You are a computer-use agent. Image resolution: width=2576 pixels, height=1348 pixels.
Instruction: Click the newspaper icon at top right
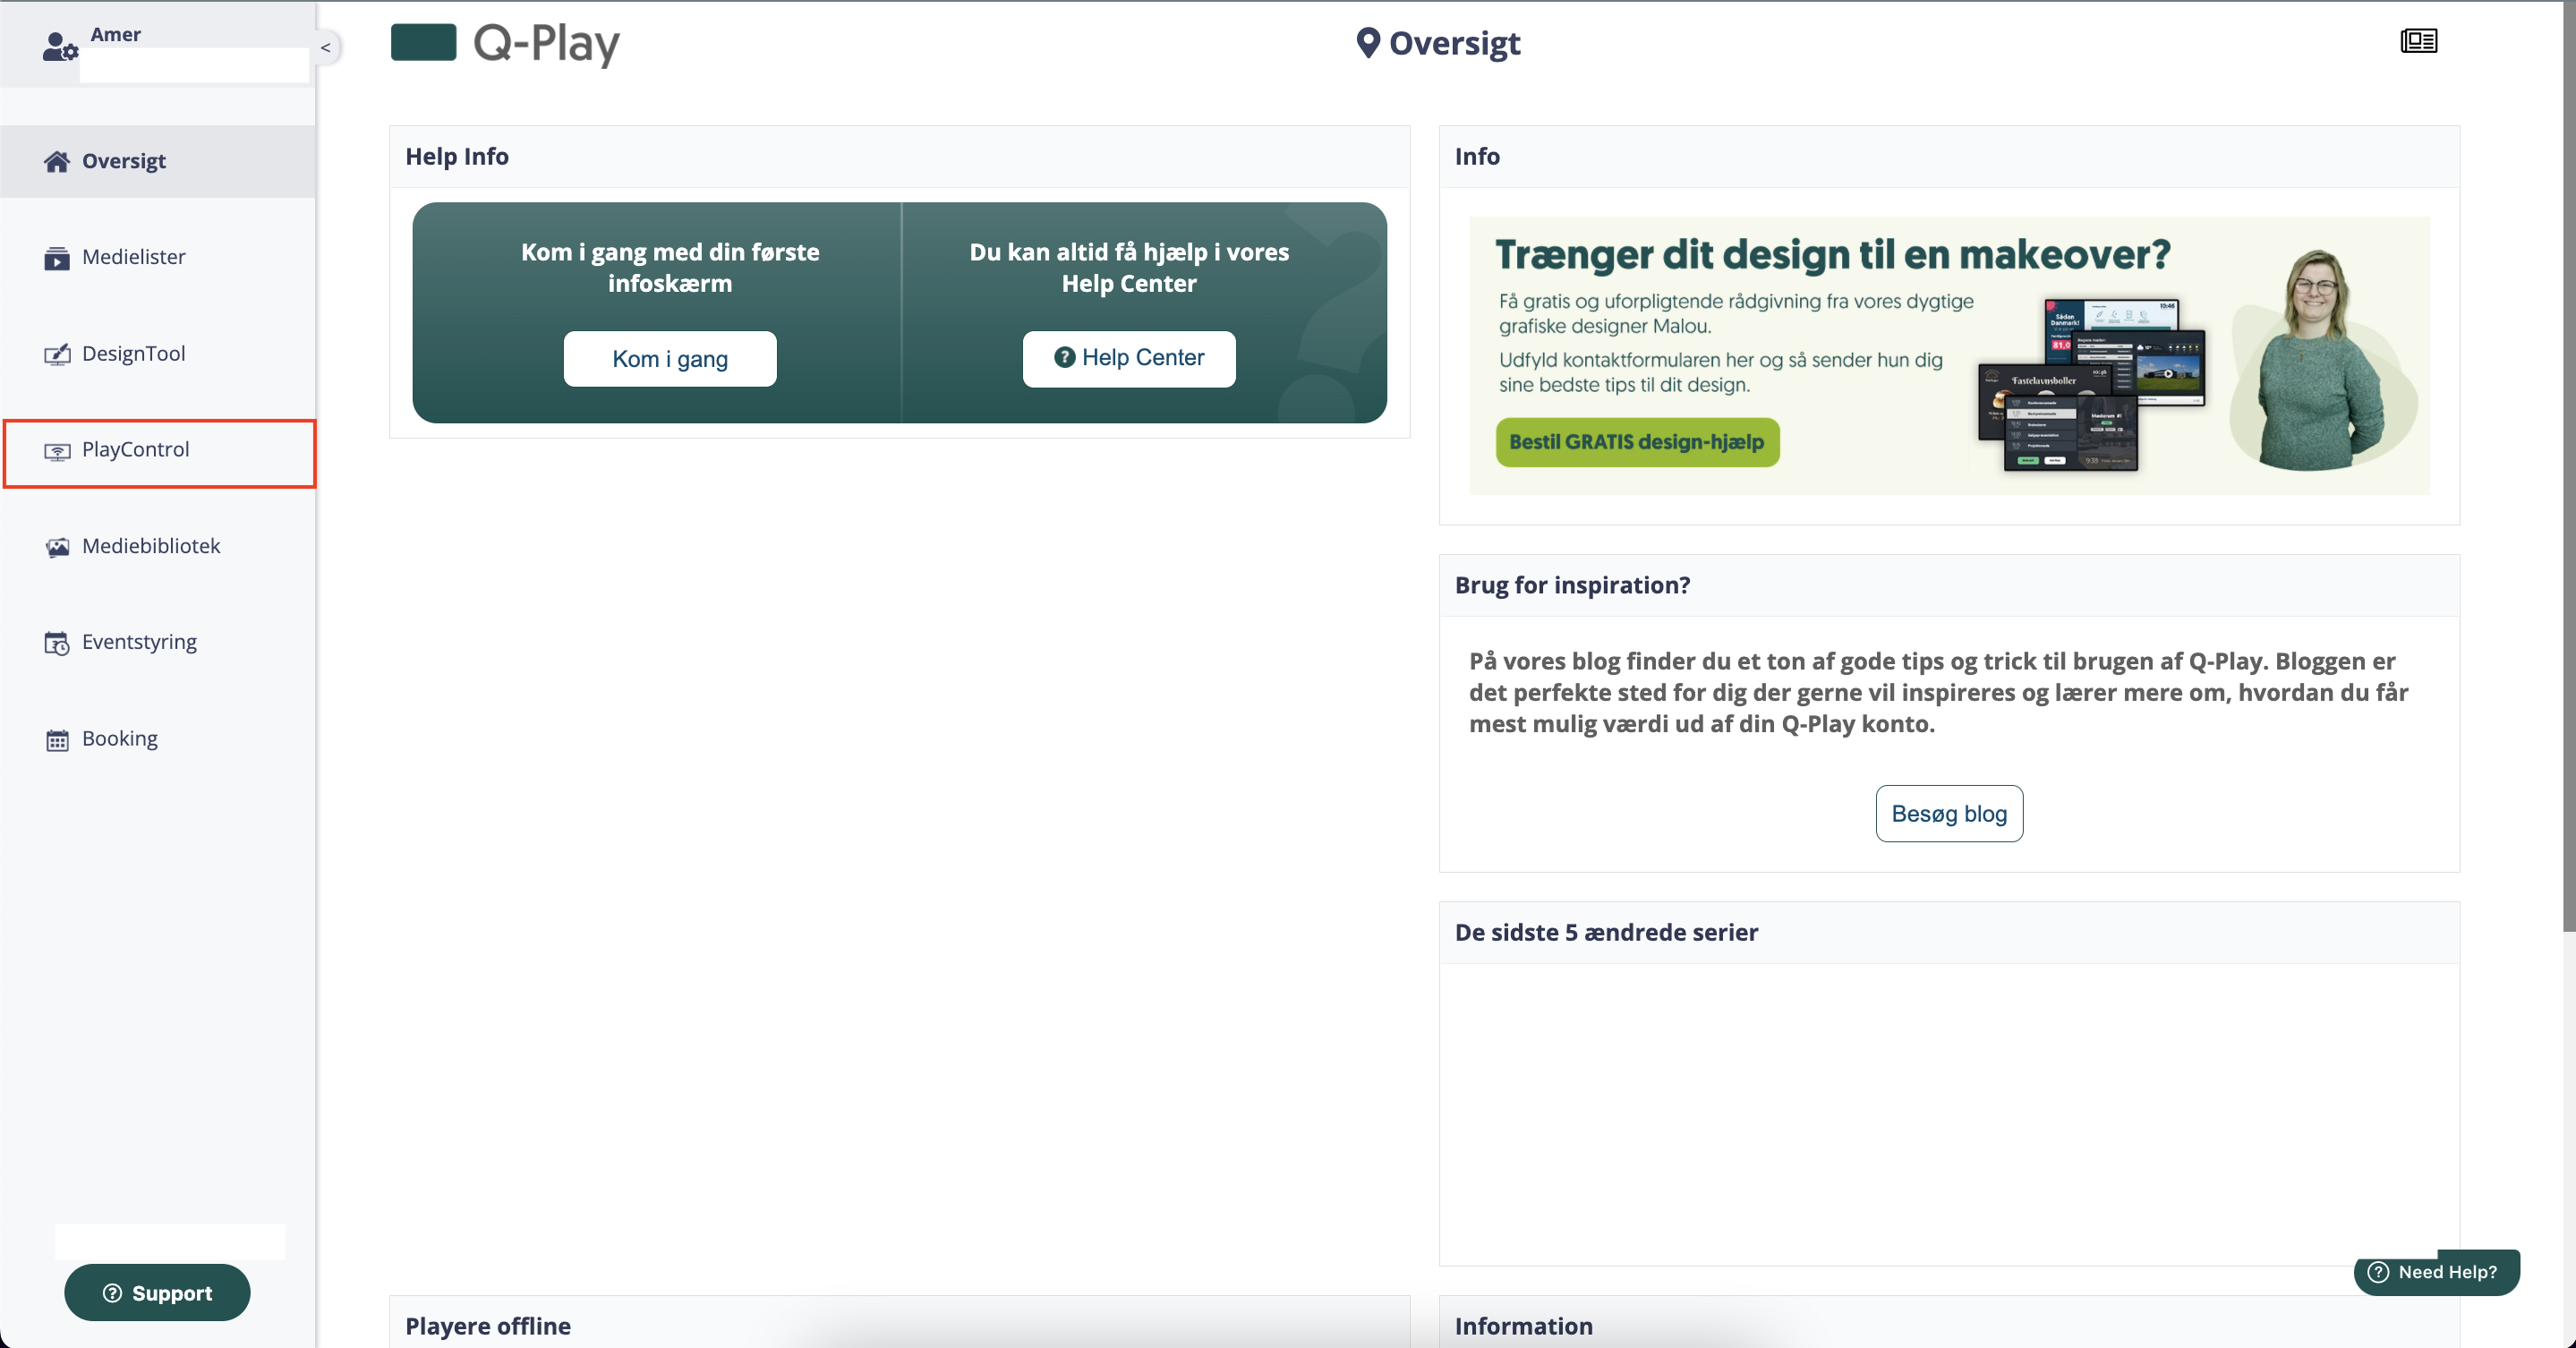2418,41
